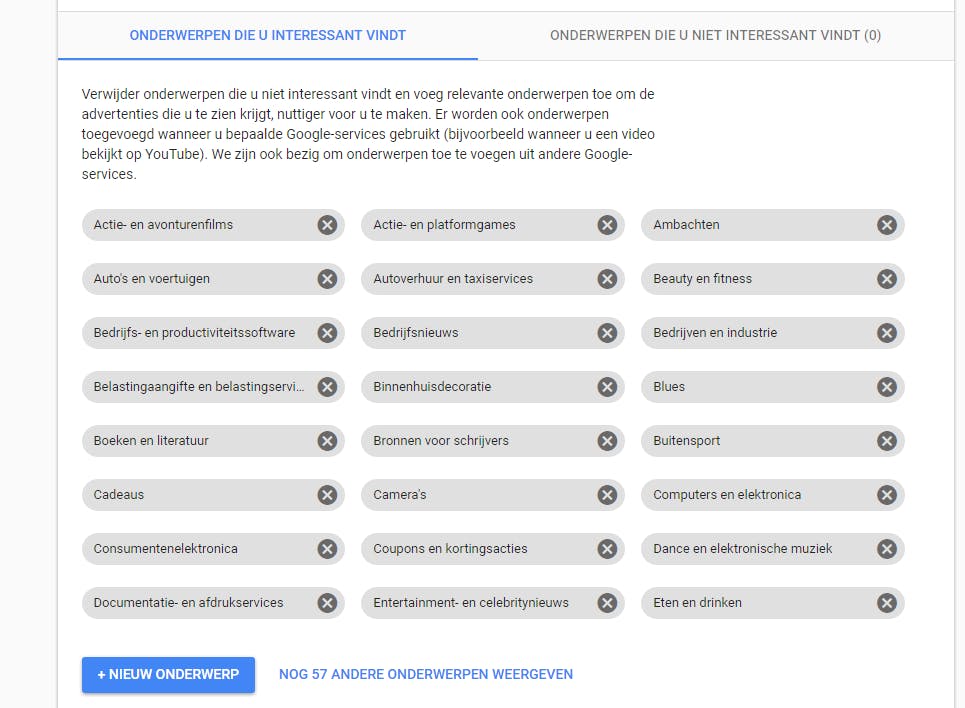This screenshot has width=965, height=708.
Task: Open 'Onderwerpen die u niet interessant vindt' tab
Action: 715,36
